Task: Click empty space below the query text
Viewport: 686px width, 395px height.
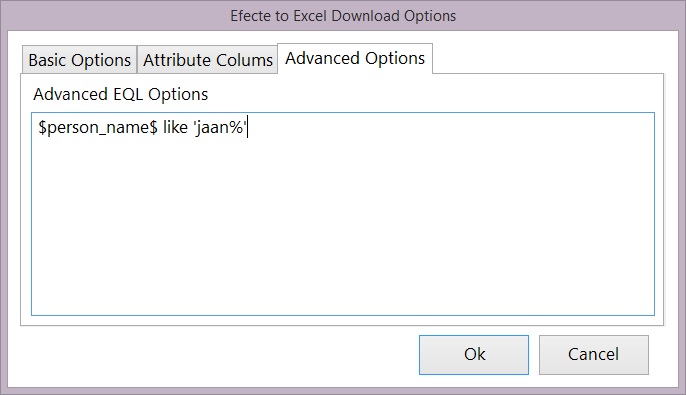Action: point(343,227)
